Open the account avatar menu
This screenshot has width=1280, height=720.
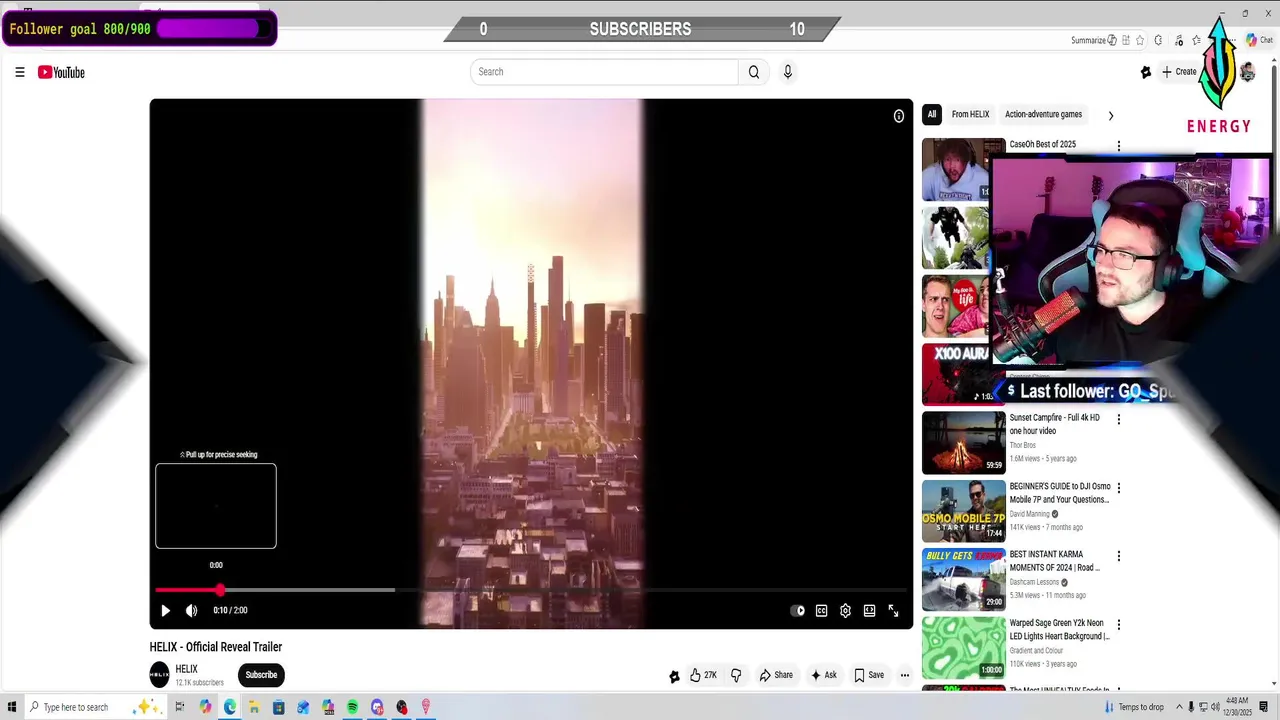[1247, 72]
